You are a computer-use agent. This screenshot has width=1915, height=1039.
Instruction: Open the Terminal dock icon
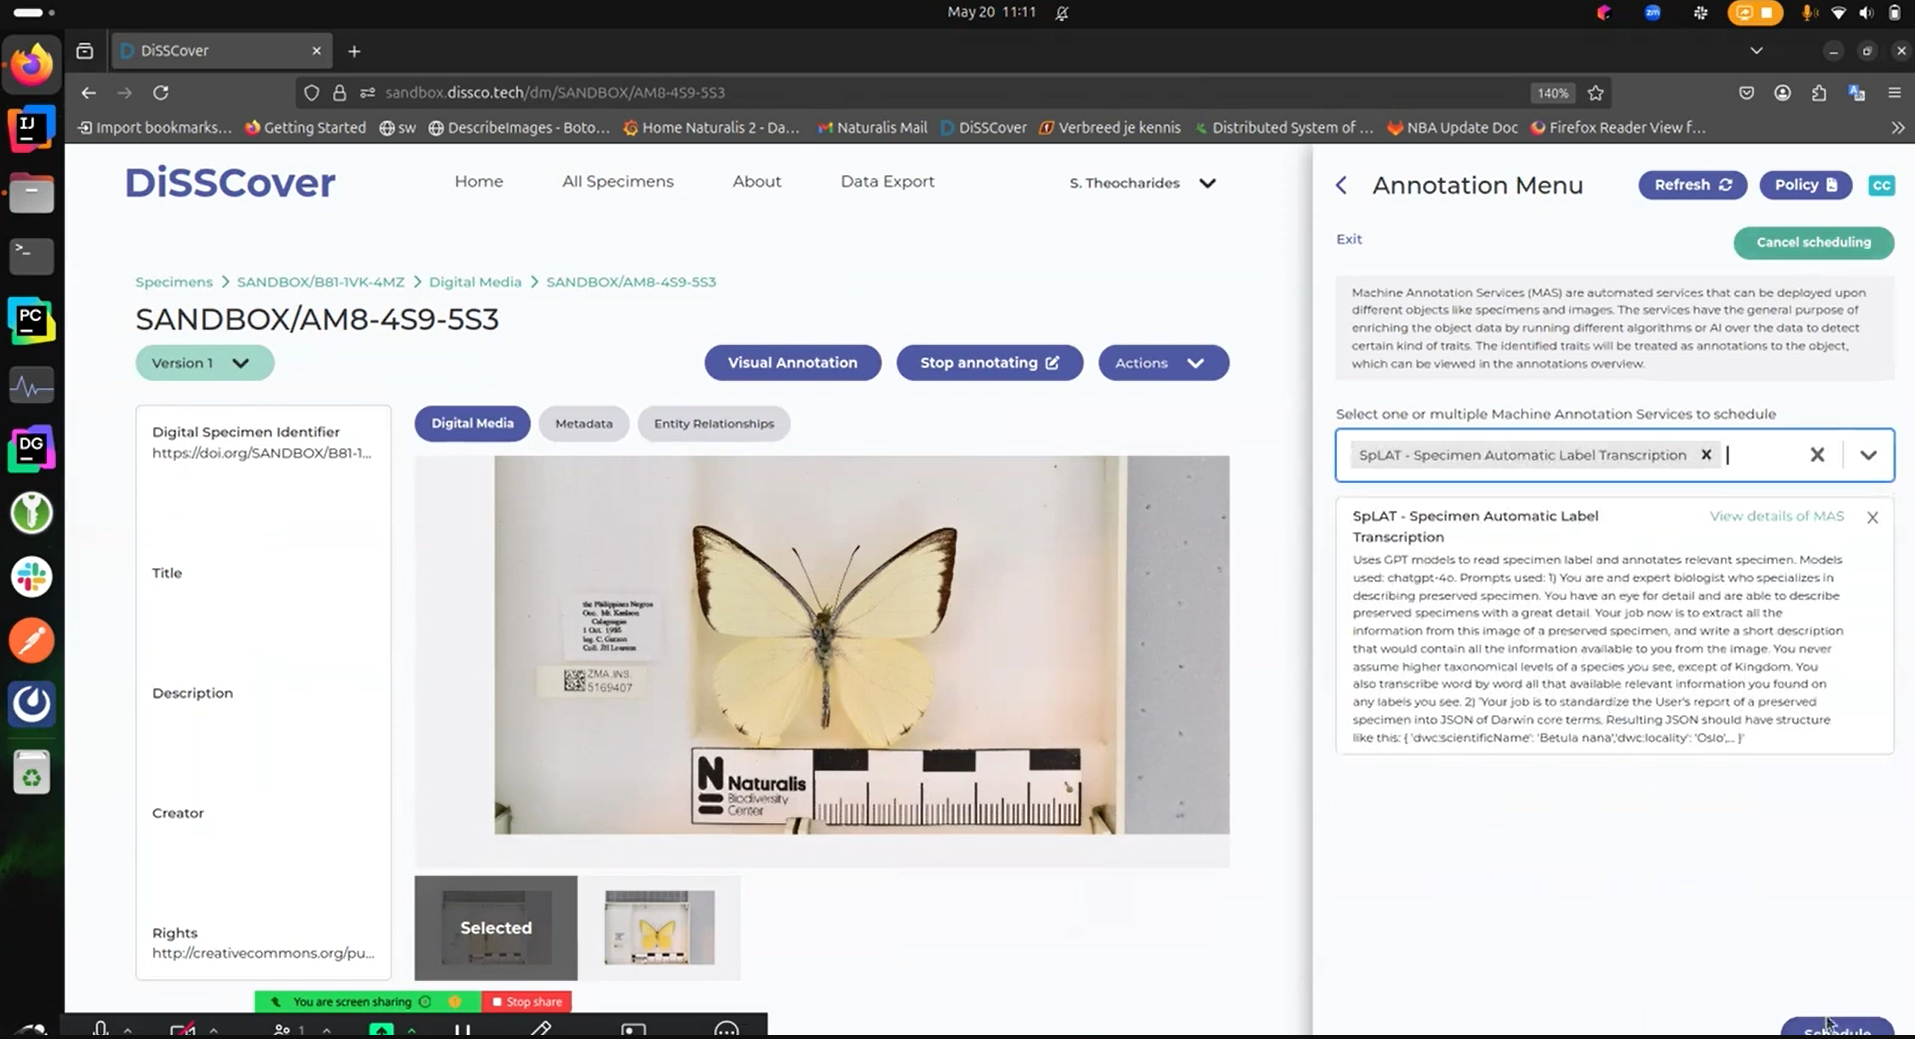pyautogui.click(x=31, y=256)
